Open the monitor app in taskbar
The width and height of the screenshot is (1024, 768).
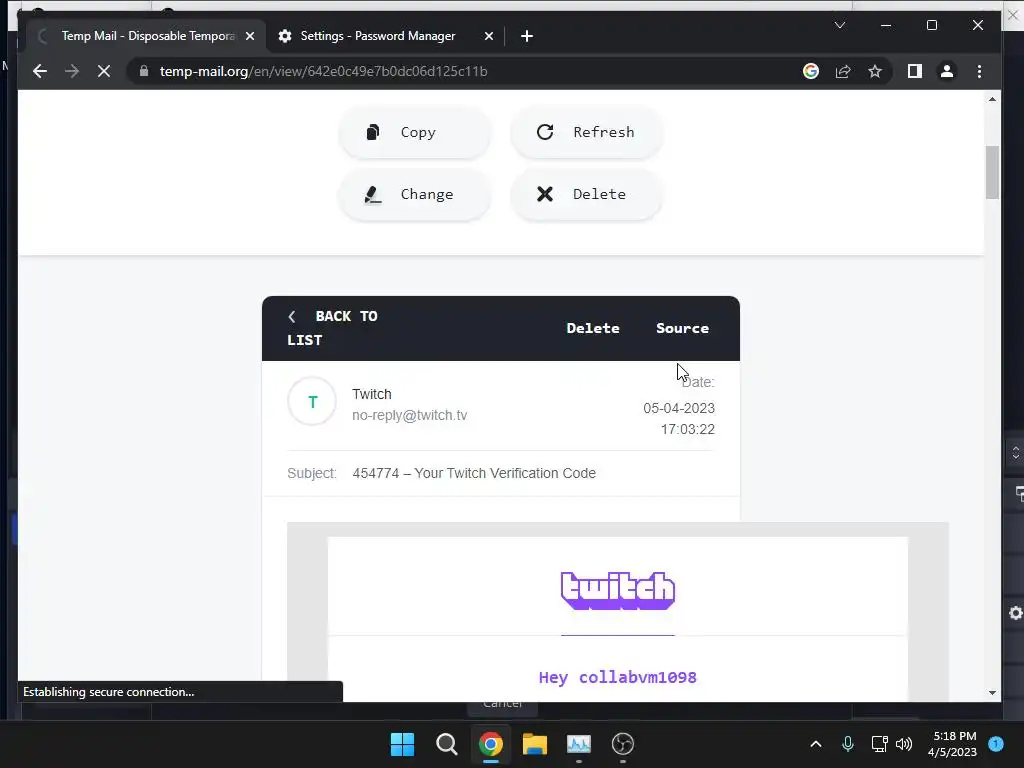pyautogui.click(x=579, y=744)
